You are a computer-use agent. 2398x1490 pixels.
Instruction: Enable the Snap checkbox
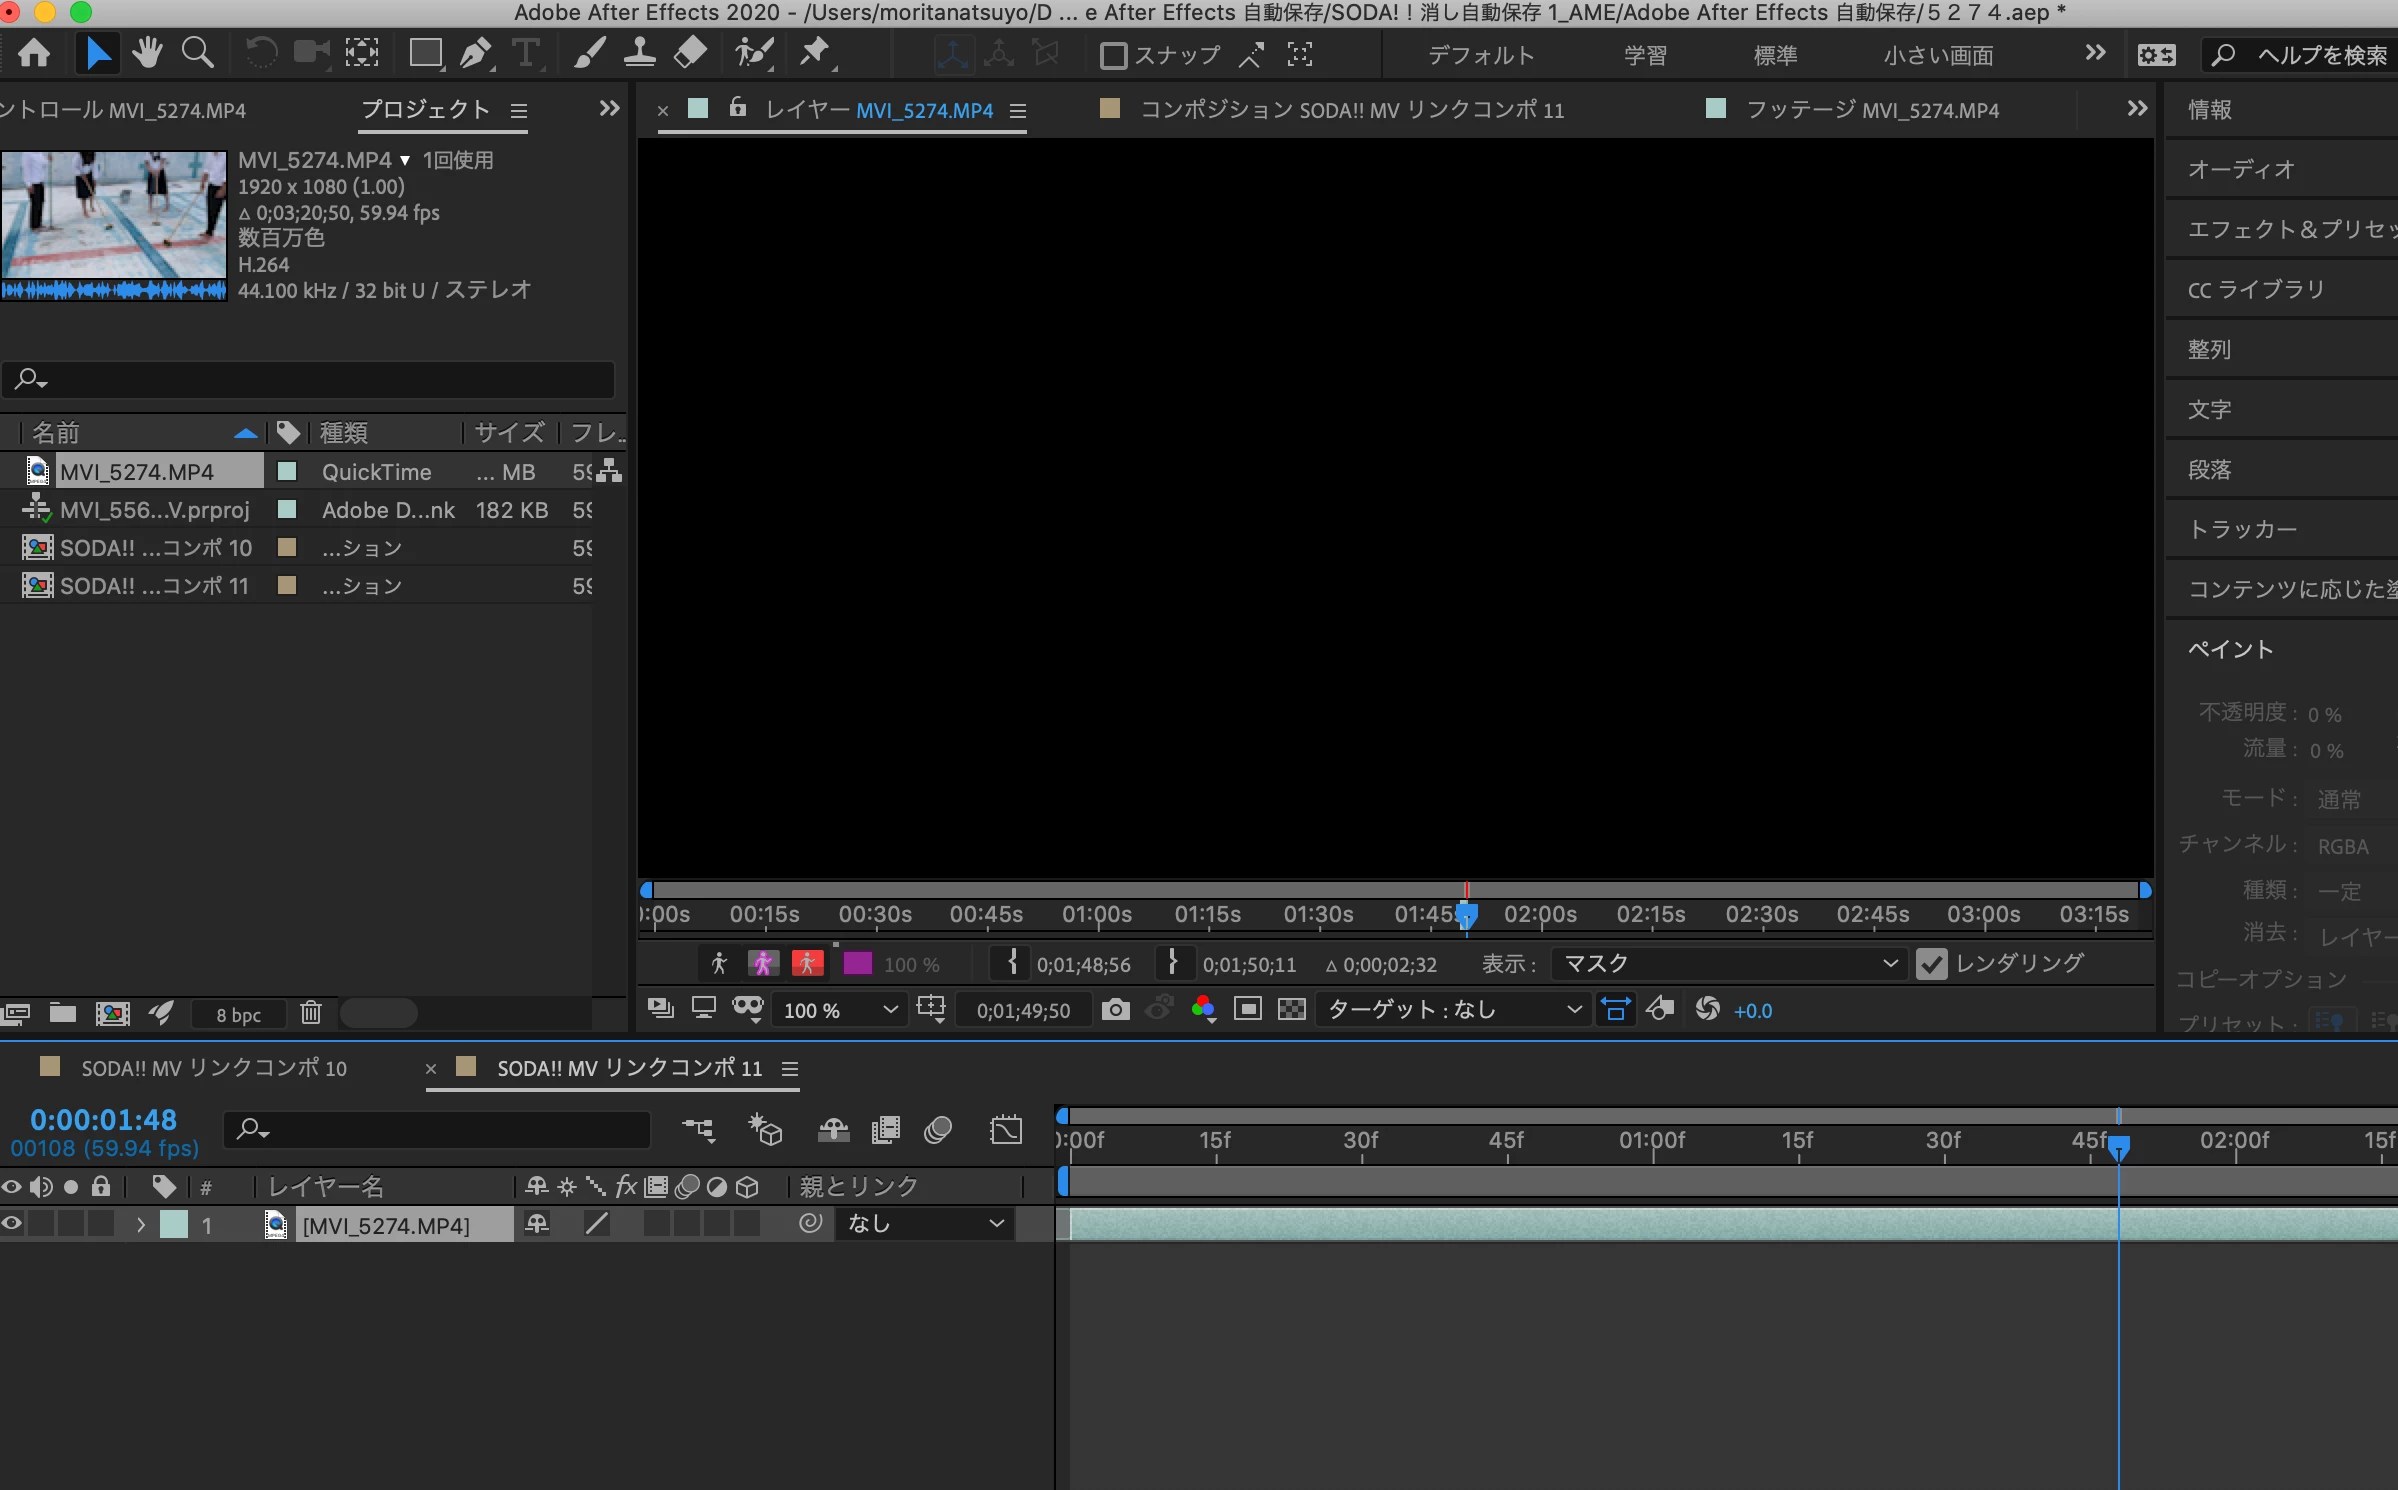point(1113,55)
